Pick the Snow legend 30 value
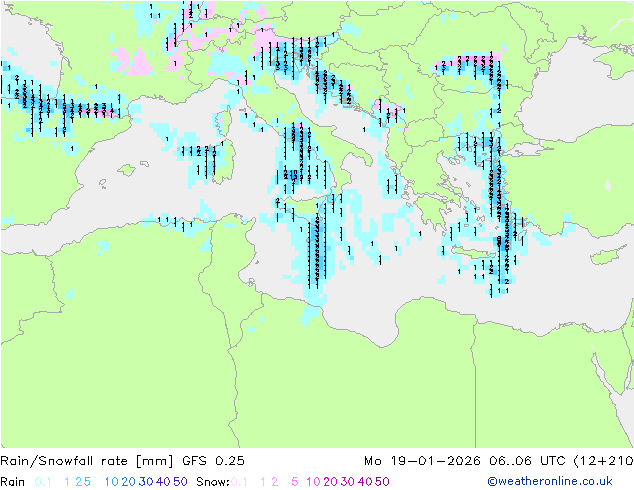634x490 pixels. 348,482
